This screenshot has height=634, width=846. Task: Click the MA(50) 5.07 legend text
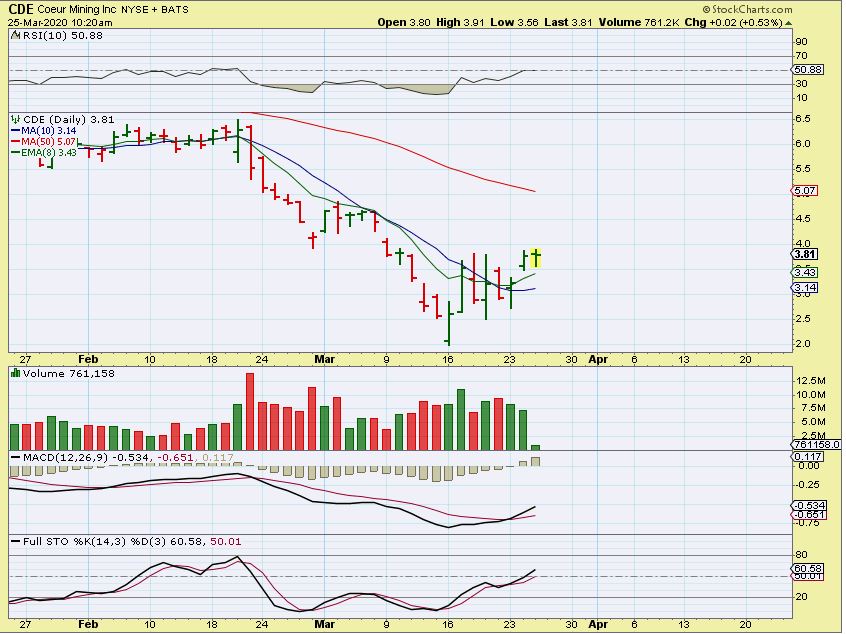coord(49,141)
